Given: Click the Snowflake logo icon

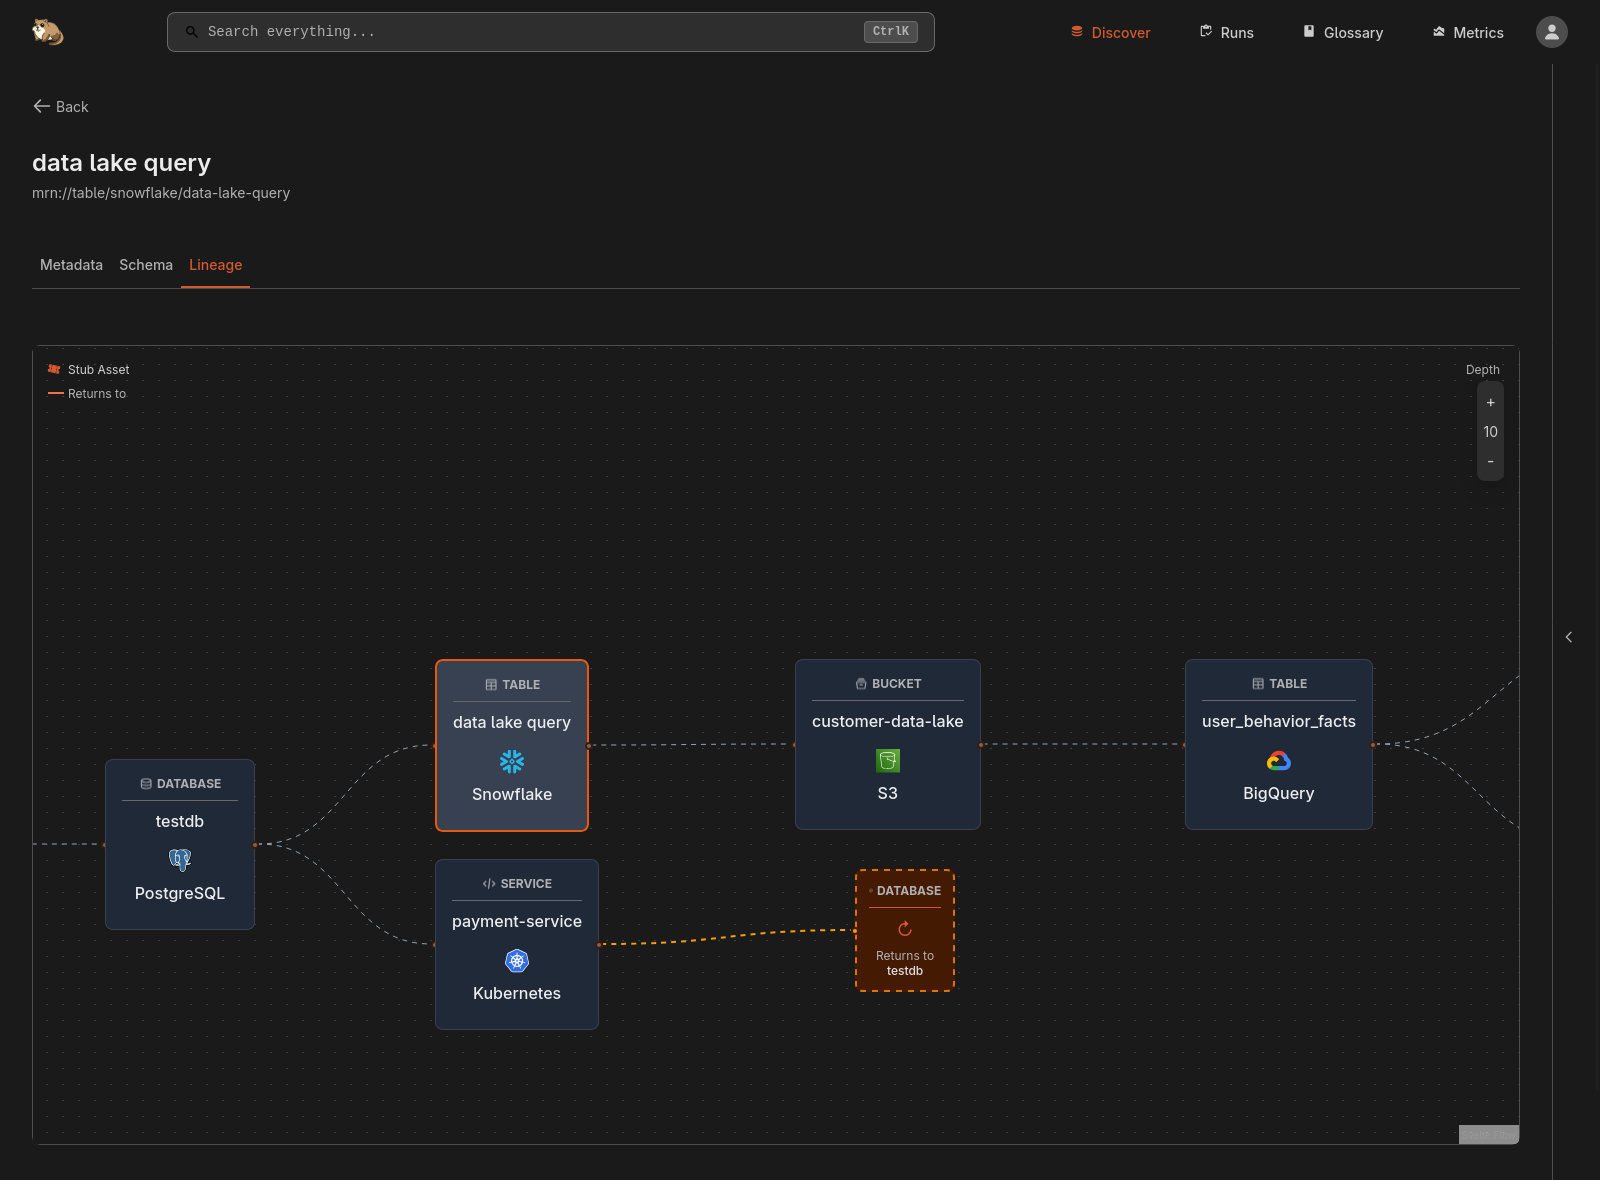Looking at the screenshot, I should [512, 762].
